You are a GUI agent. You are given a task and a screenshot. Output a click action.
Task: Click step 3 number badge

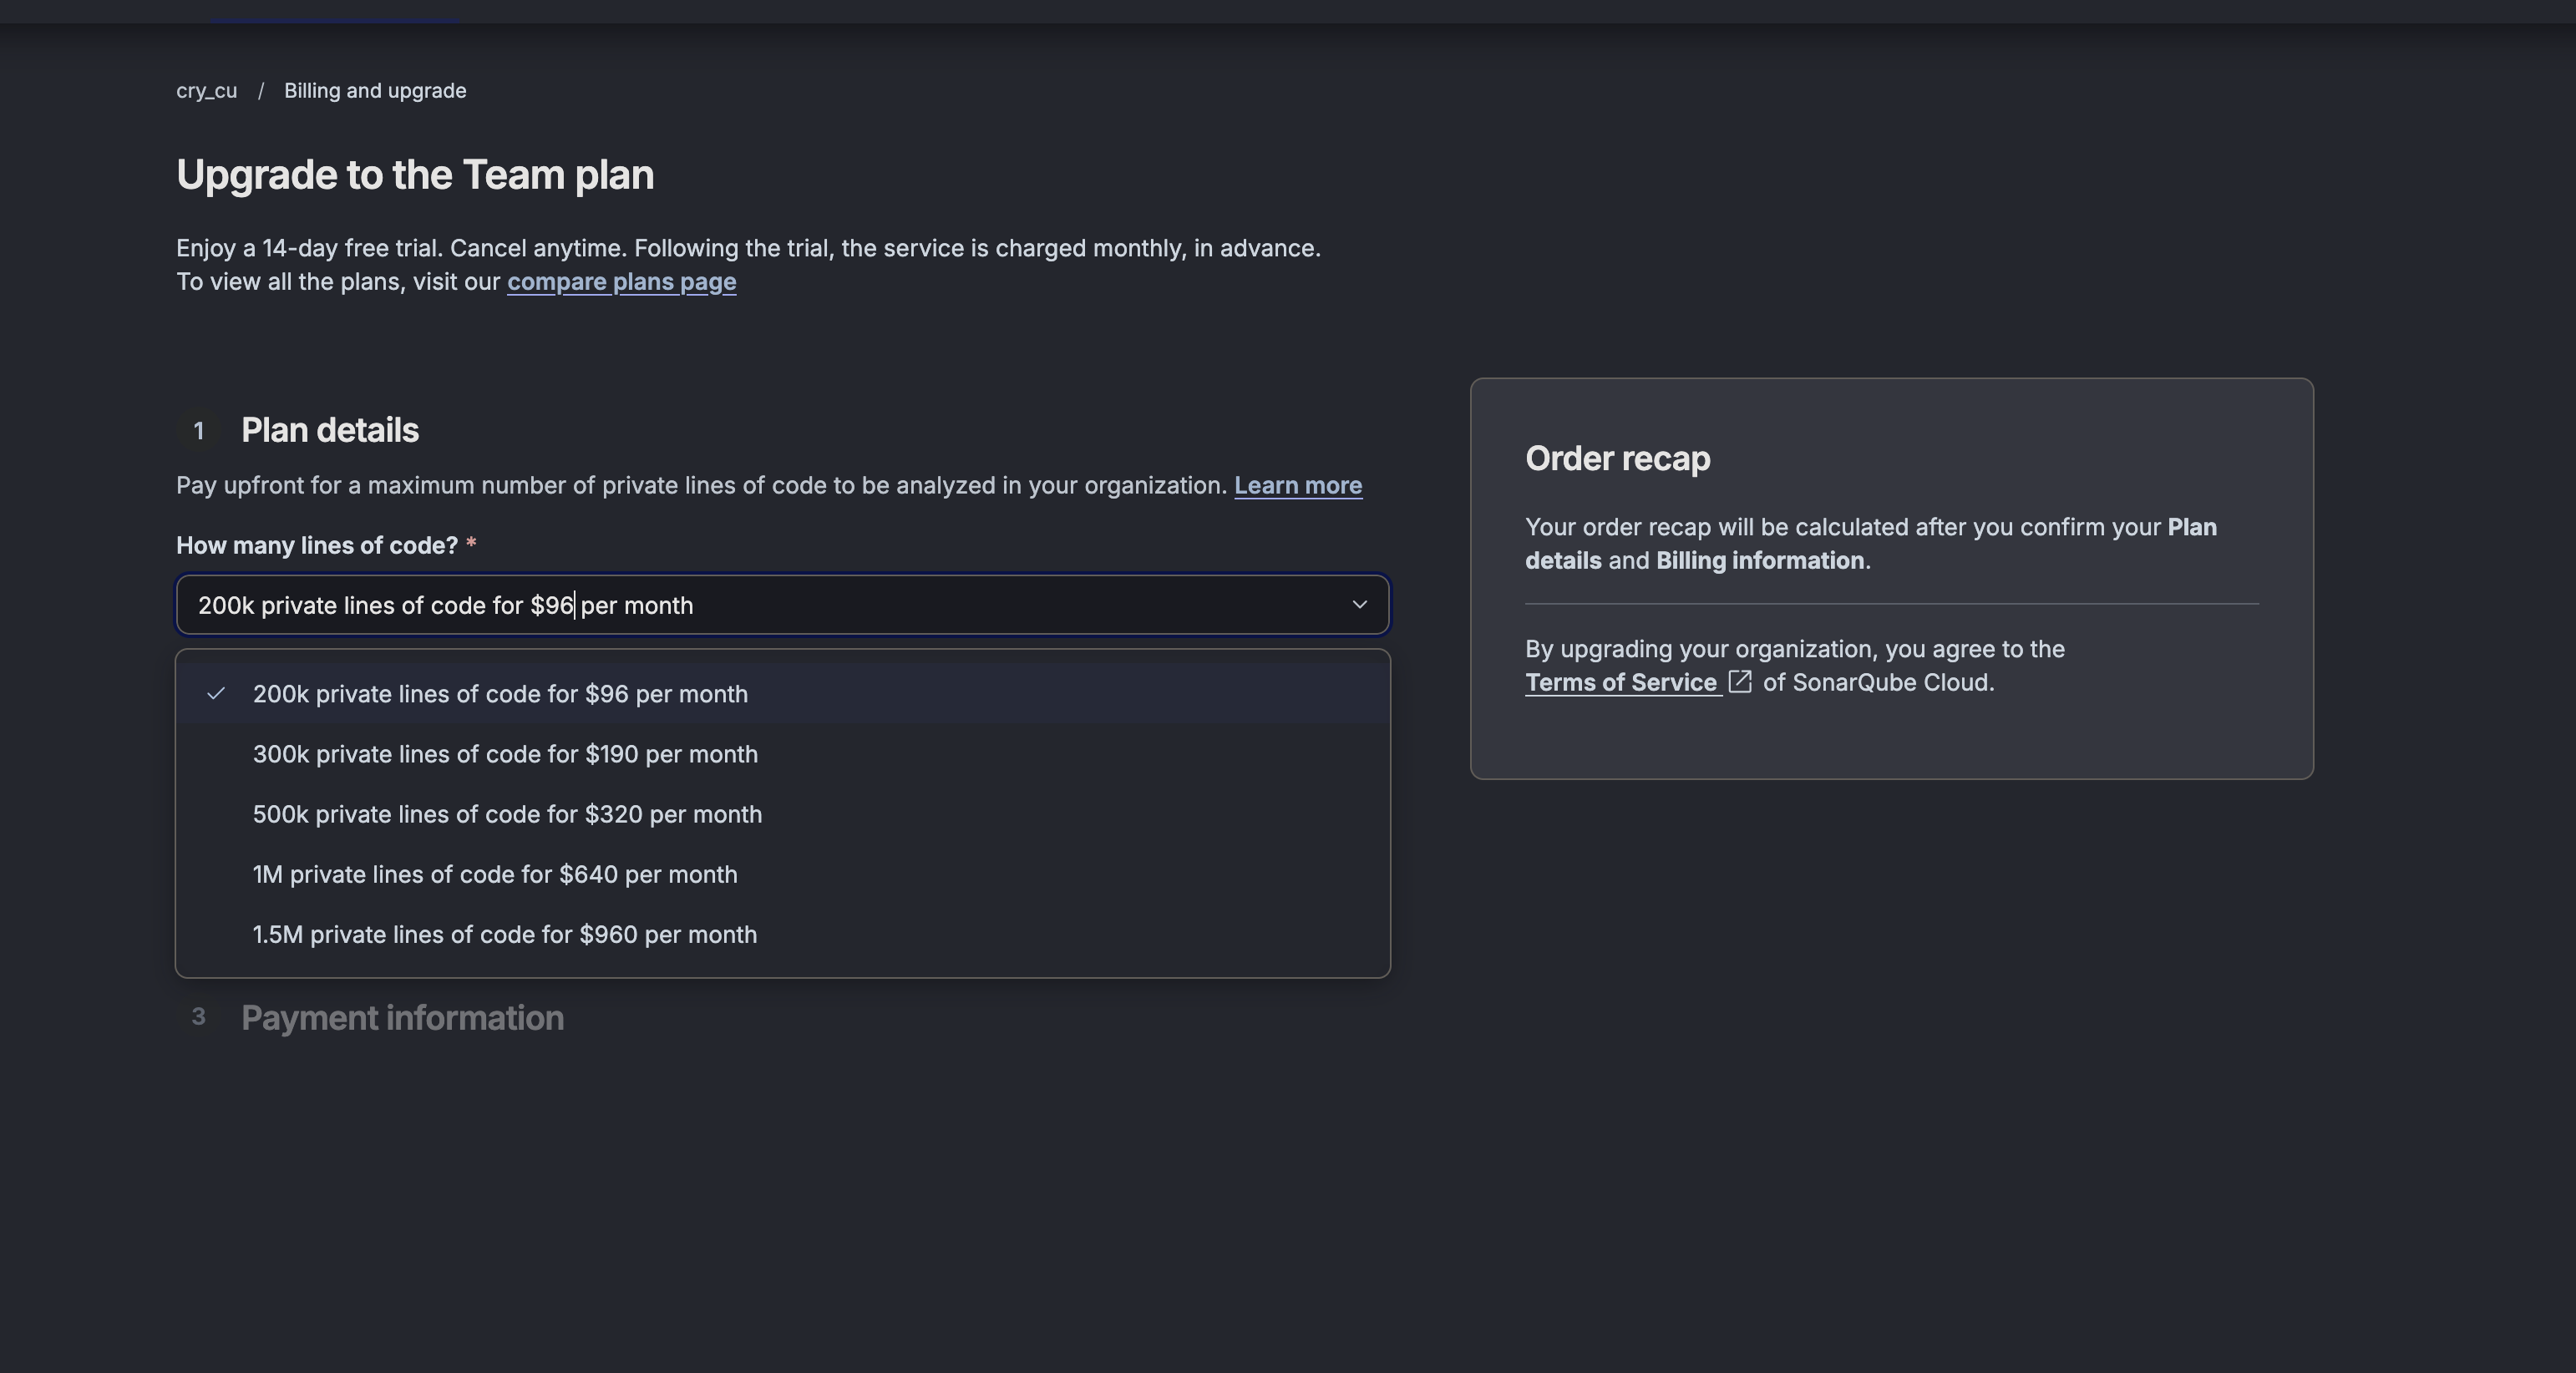pos(198,1017)
